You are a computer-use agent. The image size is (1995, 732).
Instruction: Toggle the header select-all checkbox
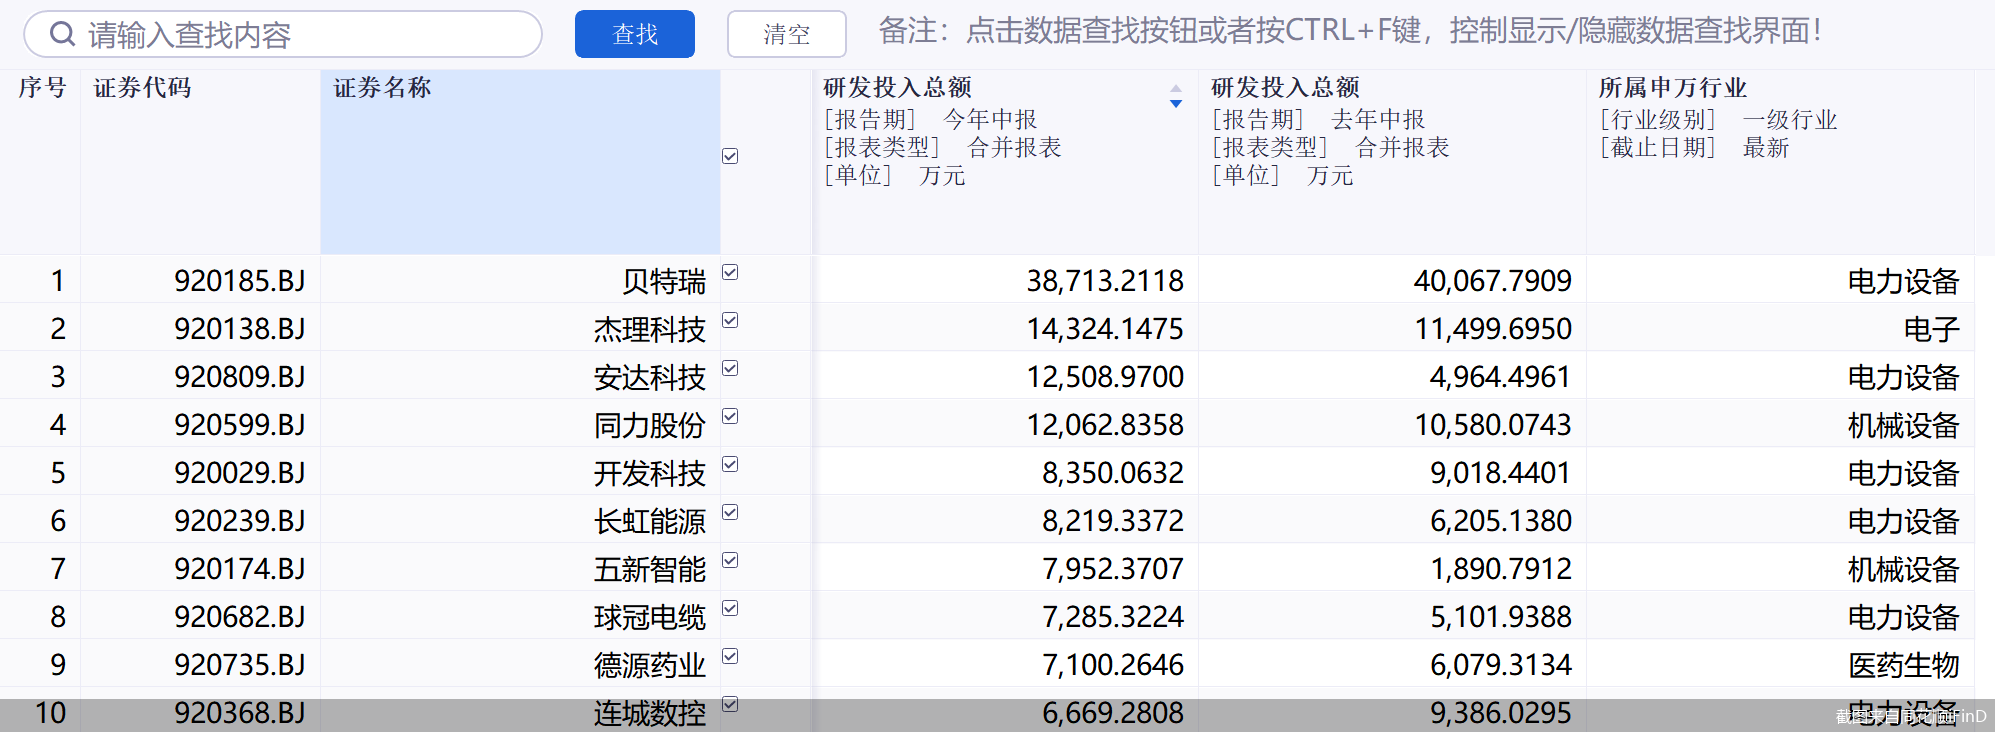click(730, 156)
